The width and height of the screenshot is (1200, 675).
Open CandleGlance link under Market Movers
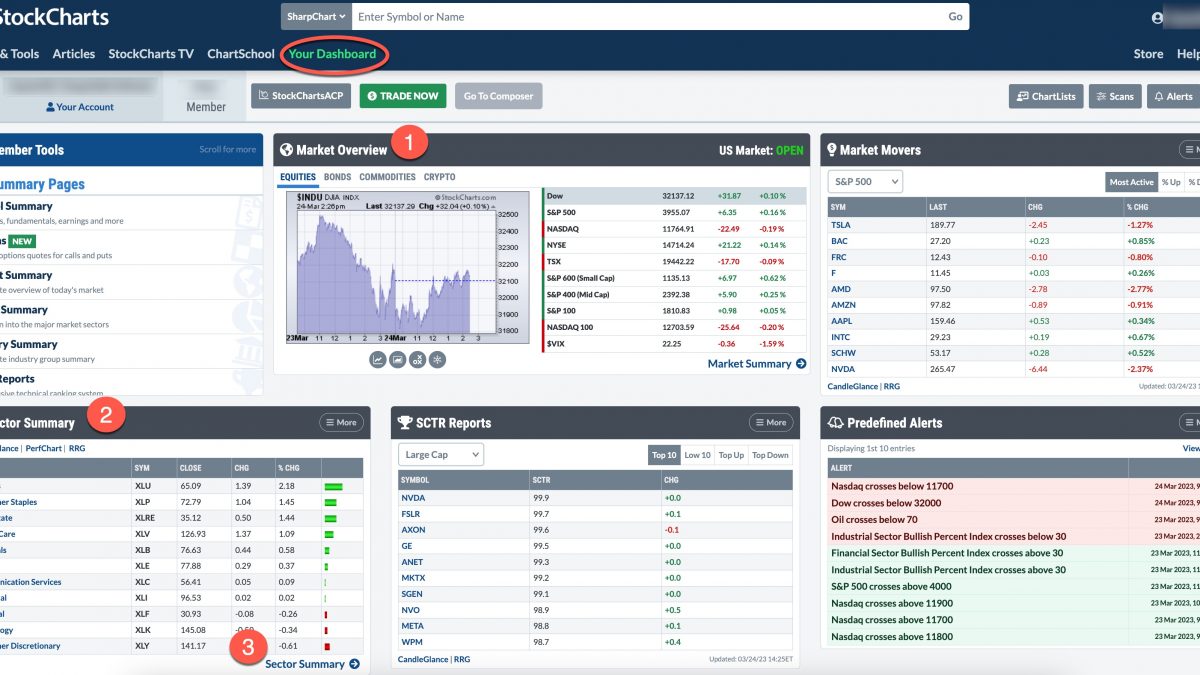[853, 386]
